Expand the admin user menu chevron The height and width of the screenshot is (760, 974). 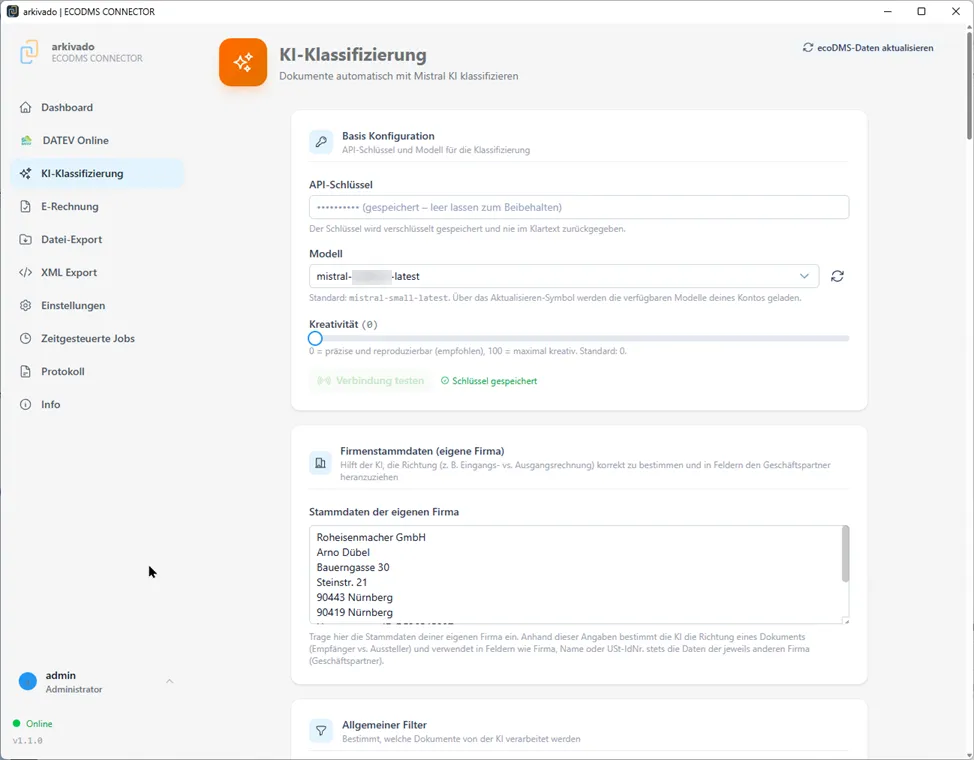click(170, 682)
